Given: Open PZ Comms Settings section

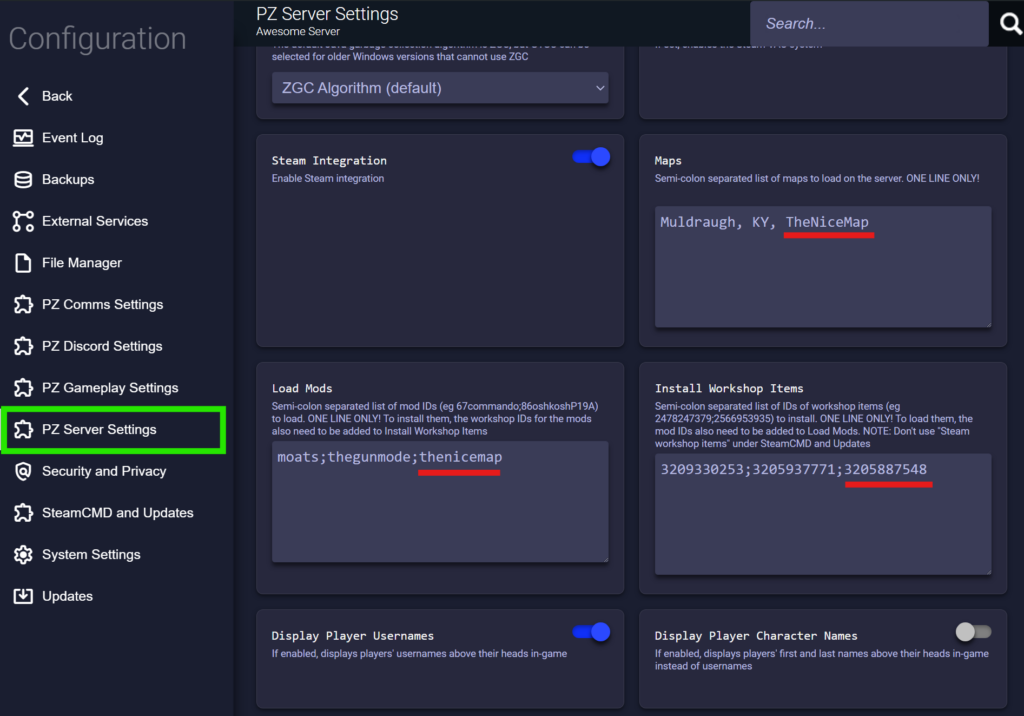Looking at the screenshot, I should (102, 305).
